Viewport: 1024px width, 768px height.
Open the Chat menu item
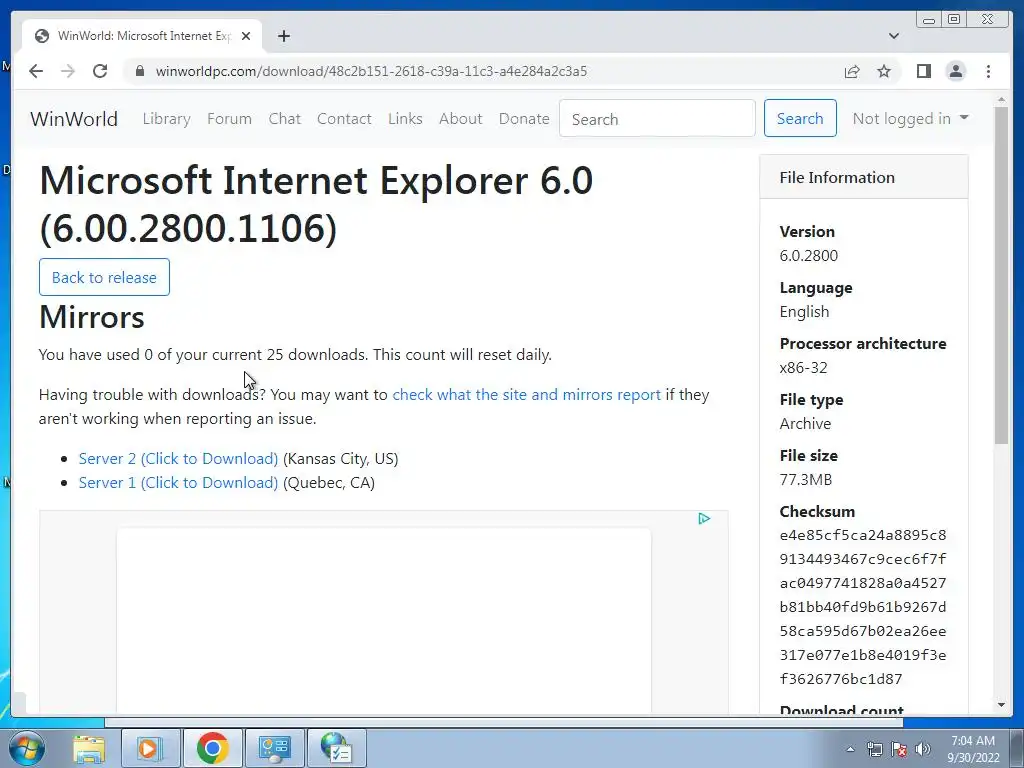pyautogui.click(x=285, y=119)
